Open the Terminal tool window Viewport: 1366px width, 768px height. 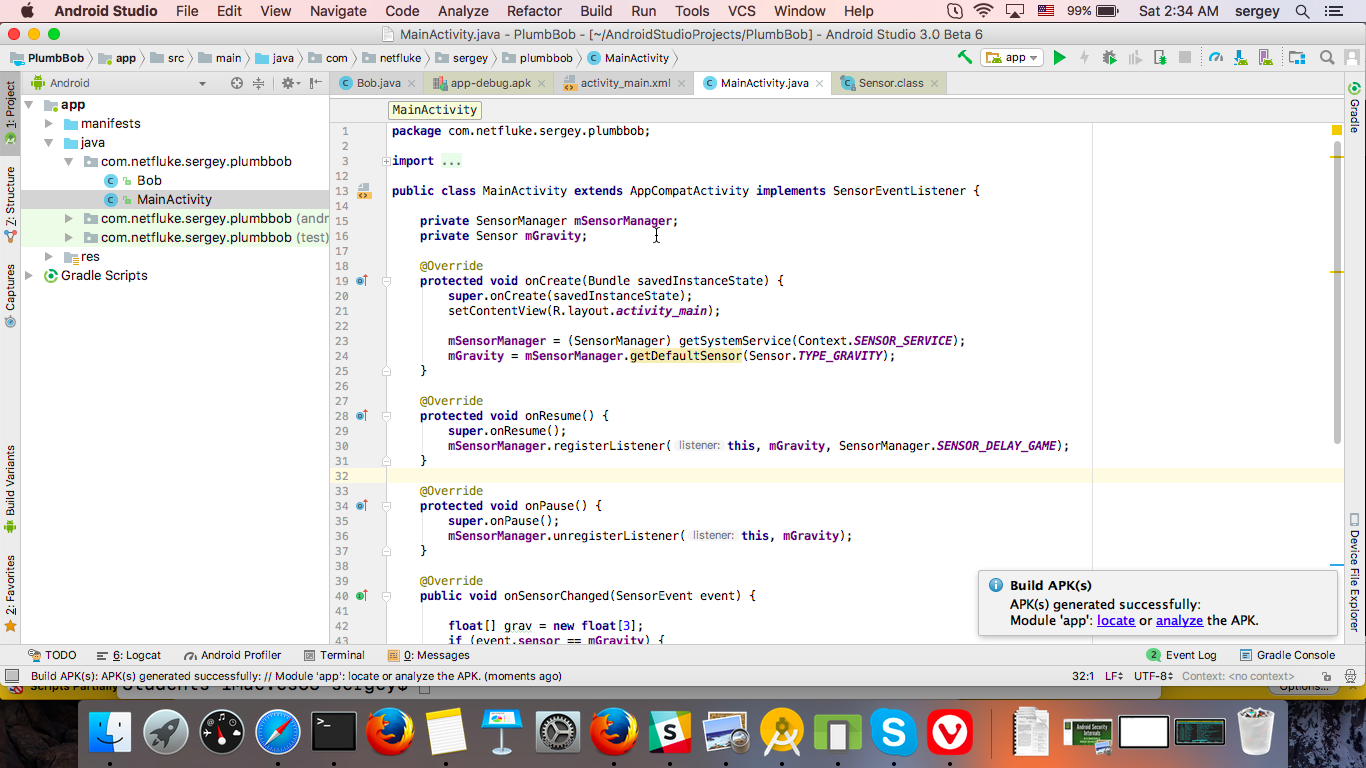tap(333, 655)
